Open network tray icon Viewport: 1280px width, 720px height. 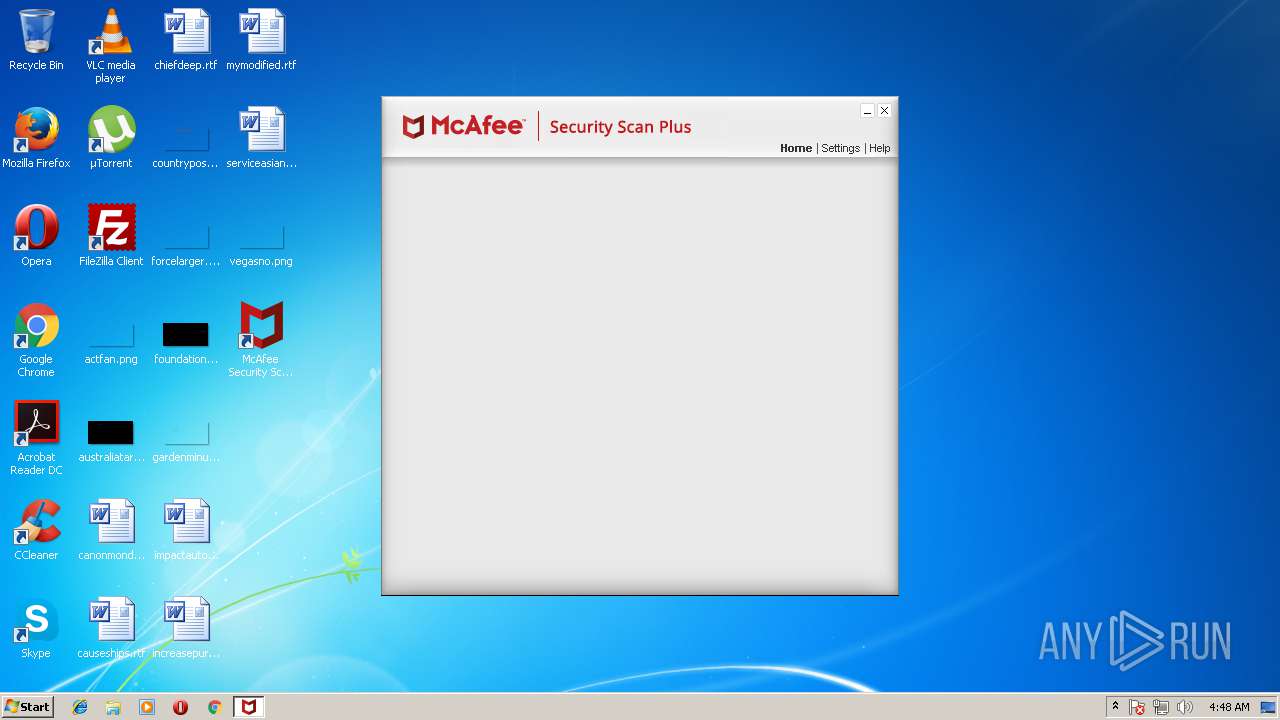(1161, 708)
